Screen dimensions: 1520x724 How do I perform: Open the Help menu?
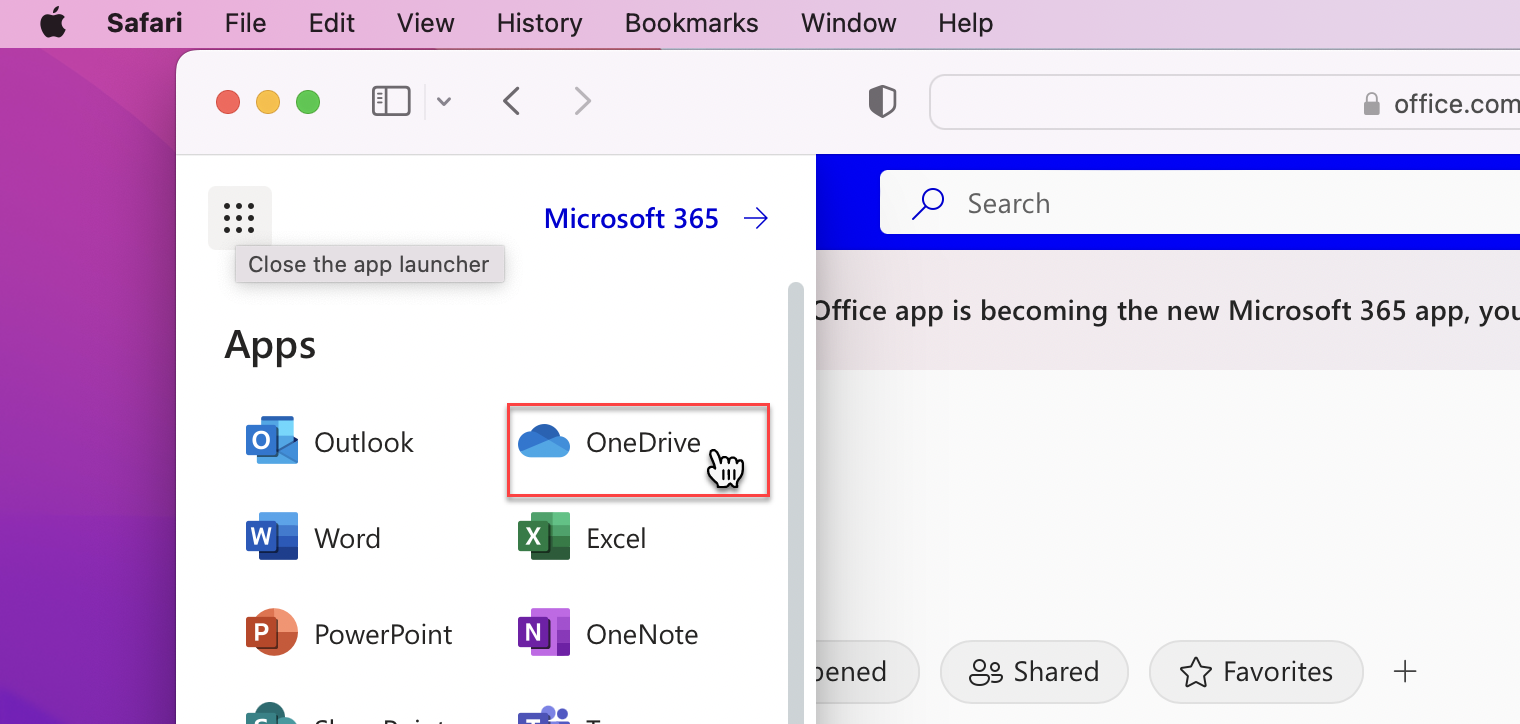(x=966, y=23)
